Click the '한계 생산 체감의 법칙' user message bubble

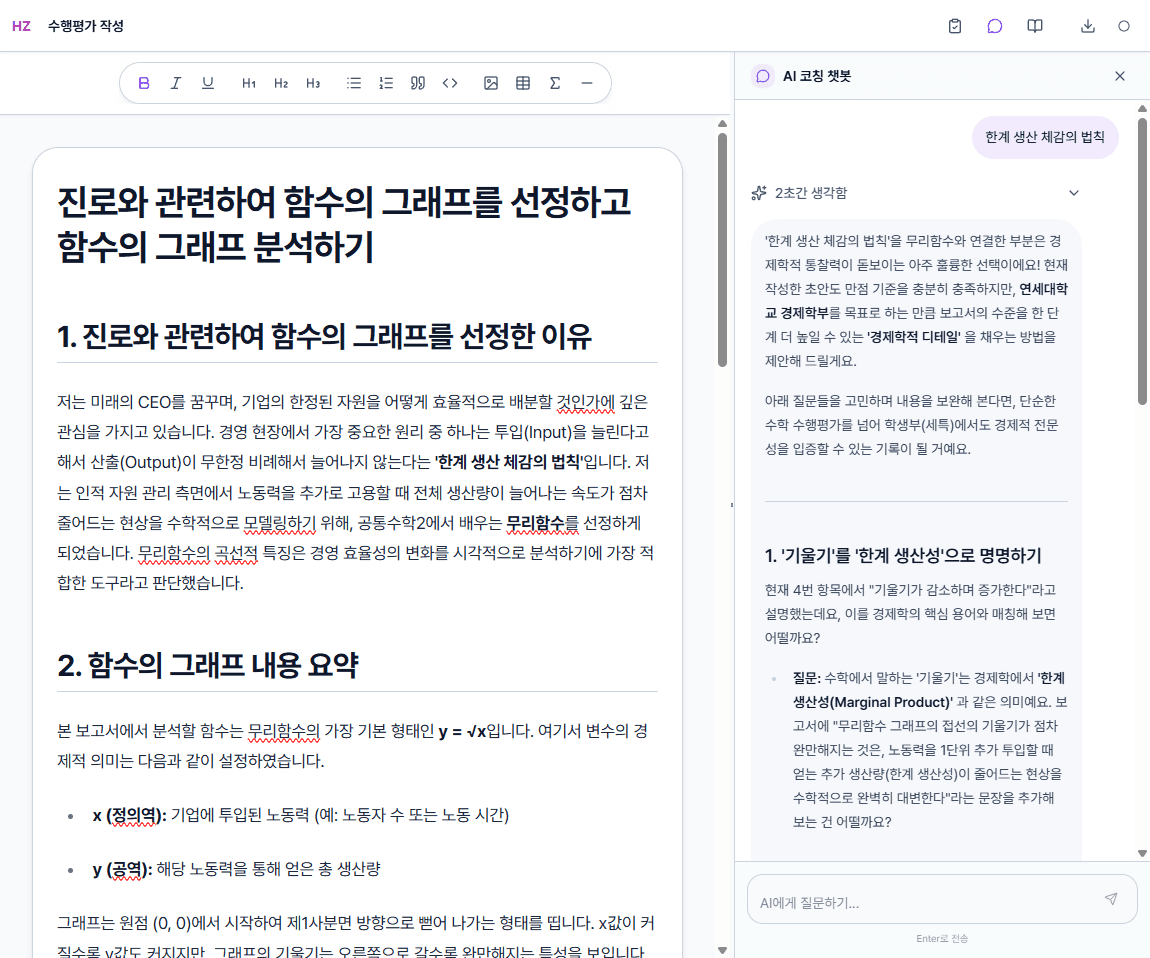coord(1045,137)
